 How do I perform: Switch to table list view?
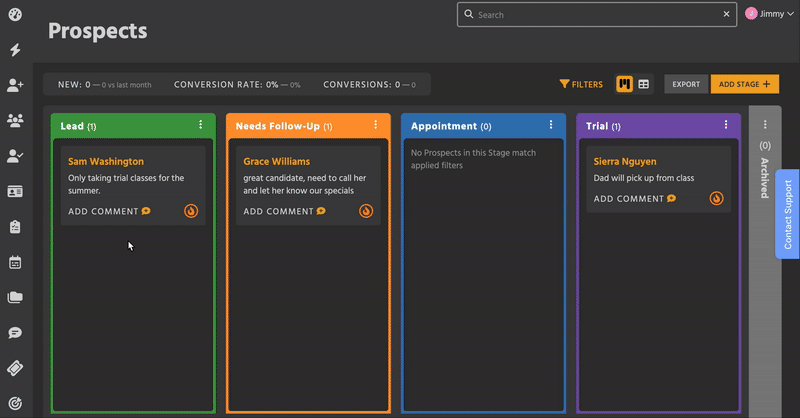pos(644,84)
